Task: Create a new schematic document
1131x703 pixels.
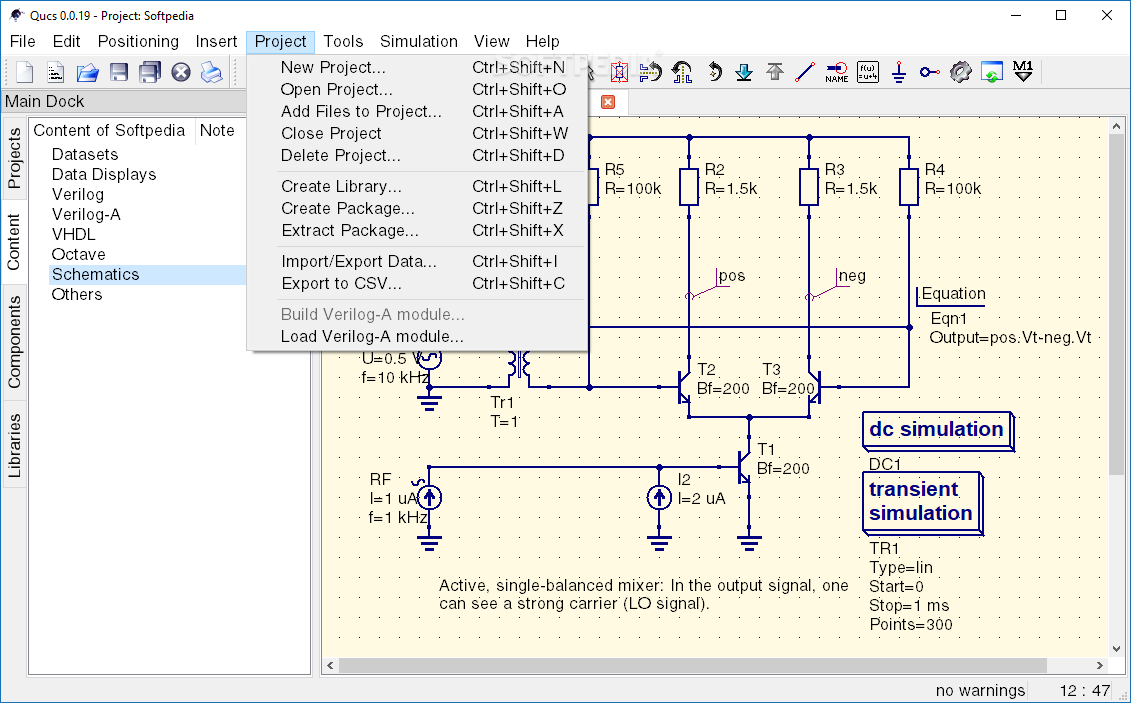Action: click(25, 72)
